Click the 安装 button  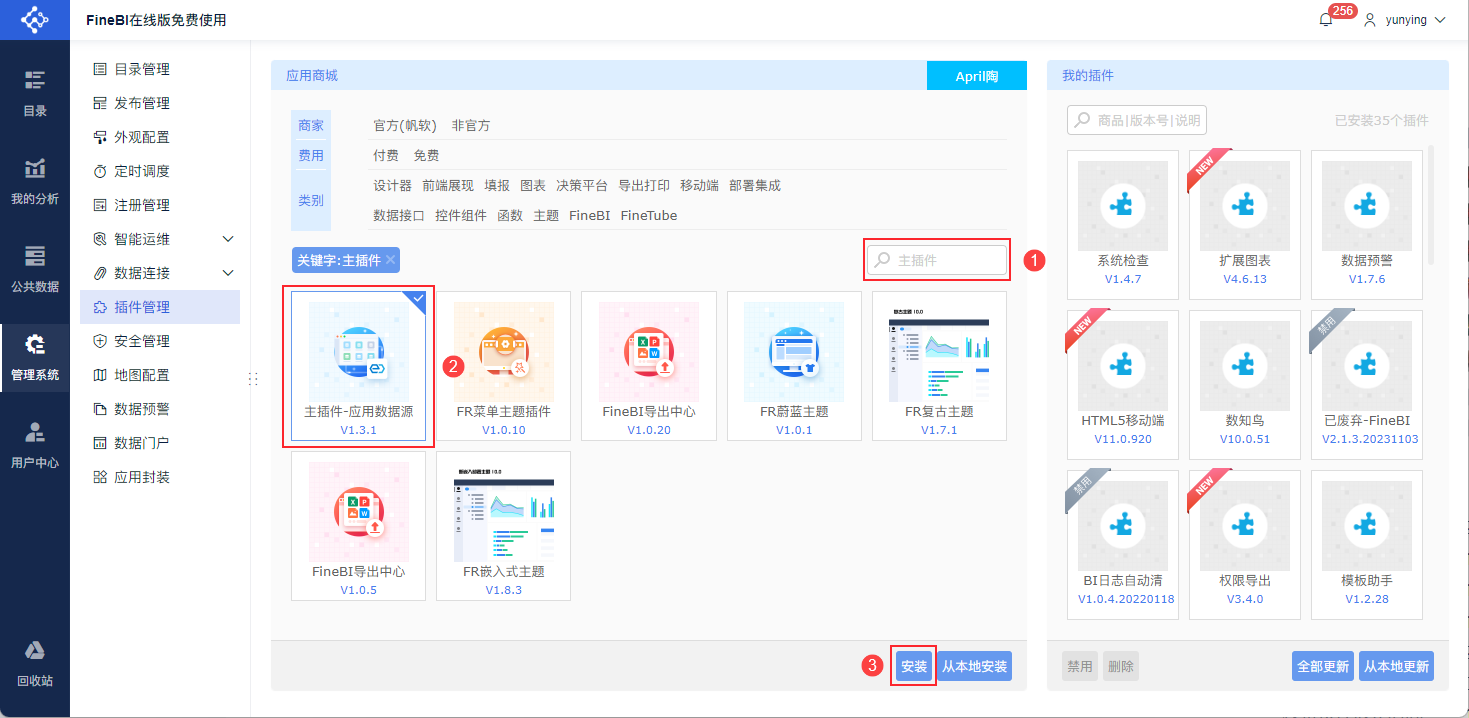[x=914, y=666]
